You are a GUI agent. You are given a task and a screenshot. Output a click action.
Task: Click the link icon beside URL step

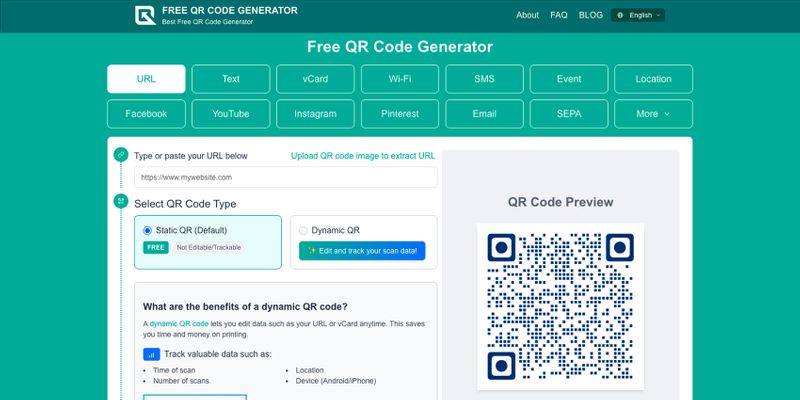click(121, 155)
